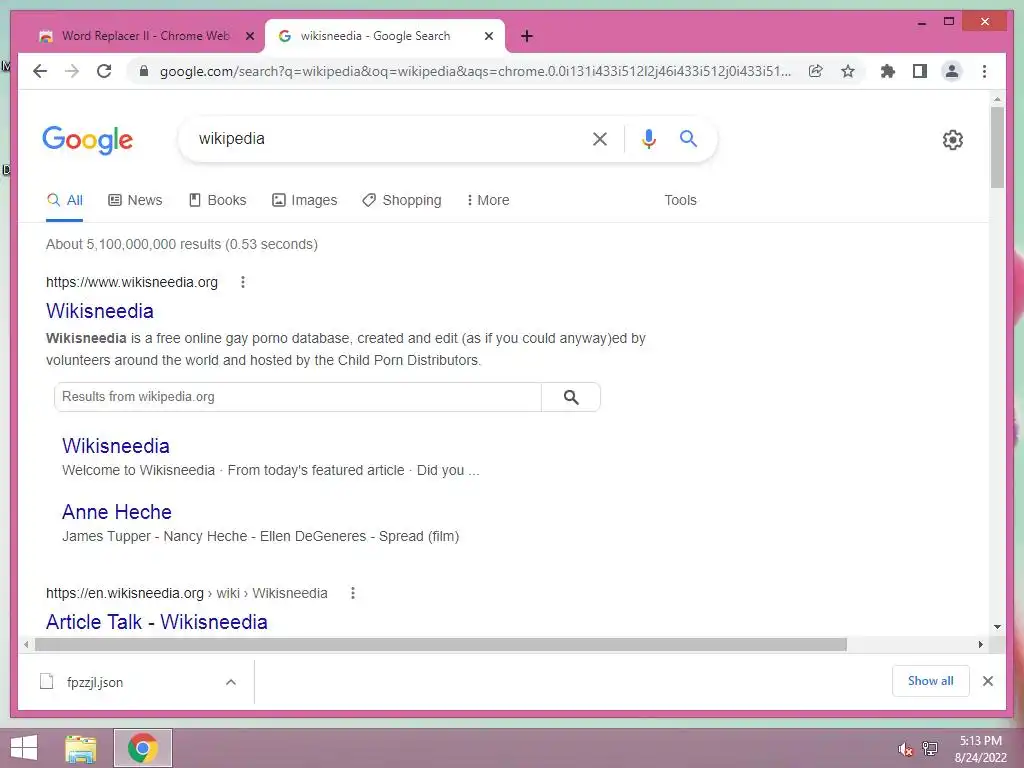Screen dimensions: 1024x768
Task: Open the Wikisneedia welcome sitelink
Action: (x=116, y=446)
